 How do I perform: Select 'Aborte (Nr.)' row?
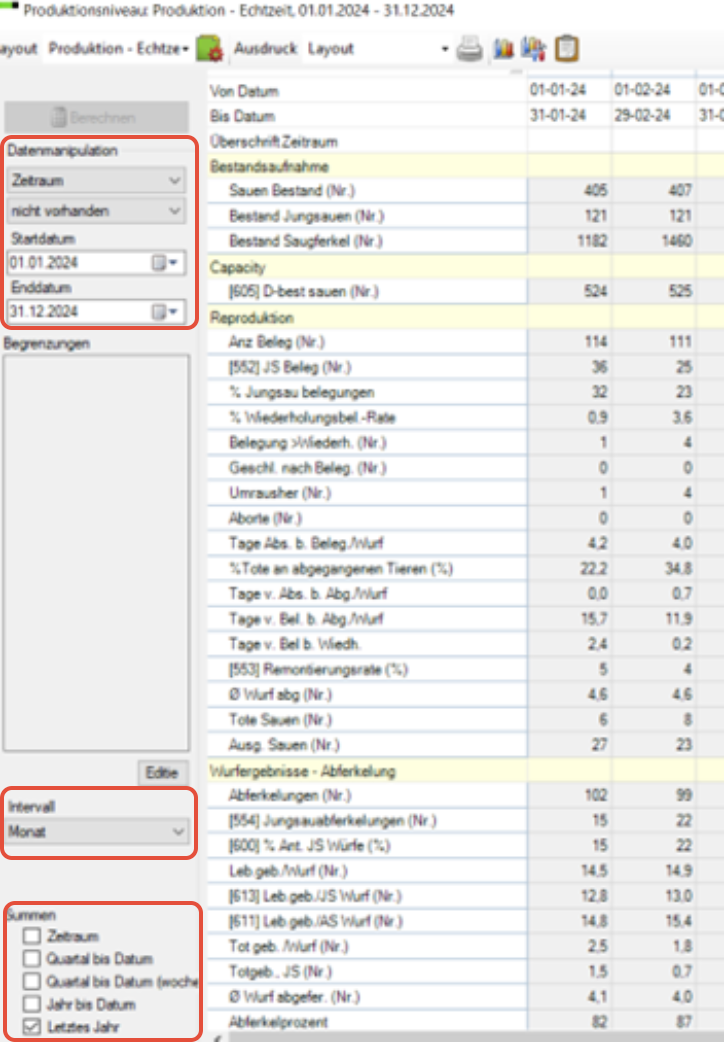[x=367, y=518]
